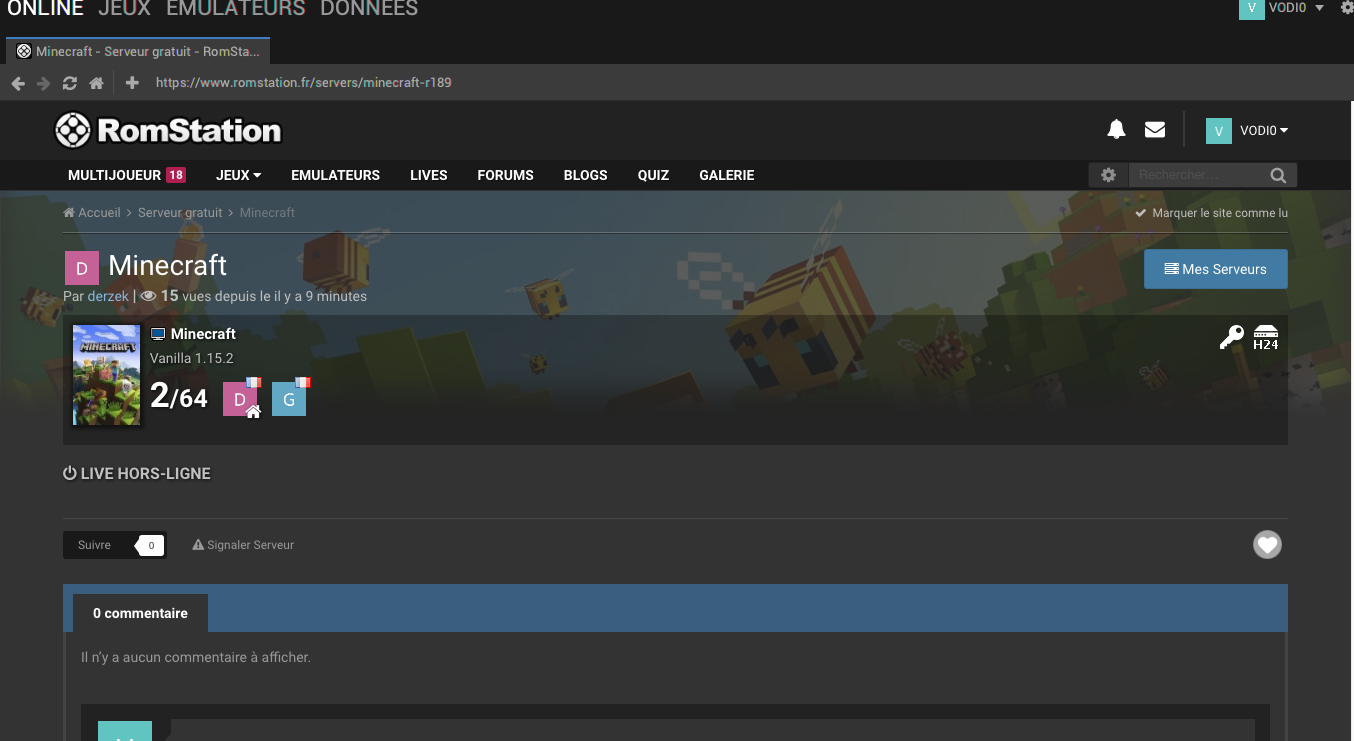Toggle Marquer le site comme lu
Viewport: 1354px width, 741px height.
[1212, 213]
